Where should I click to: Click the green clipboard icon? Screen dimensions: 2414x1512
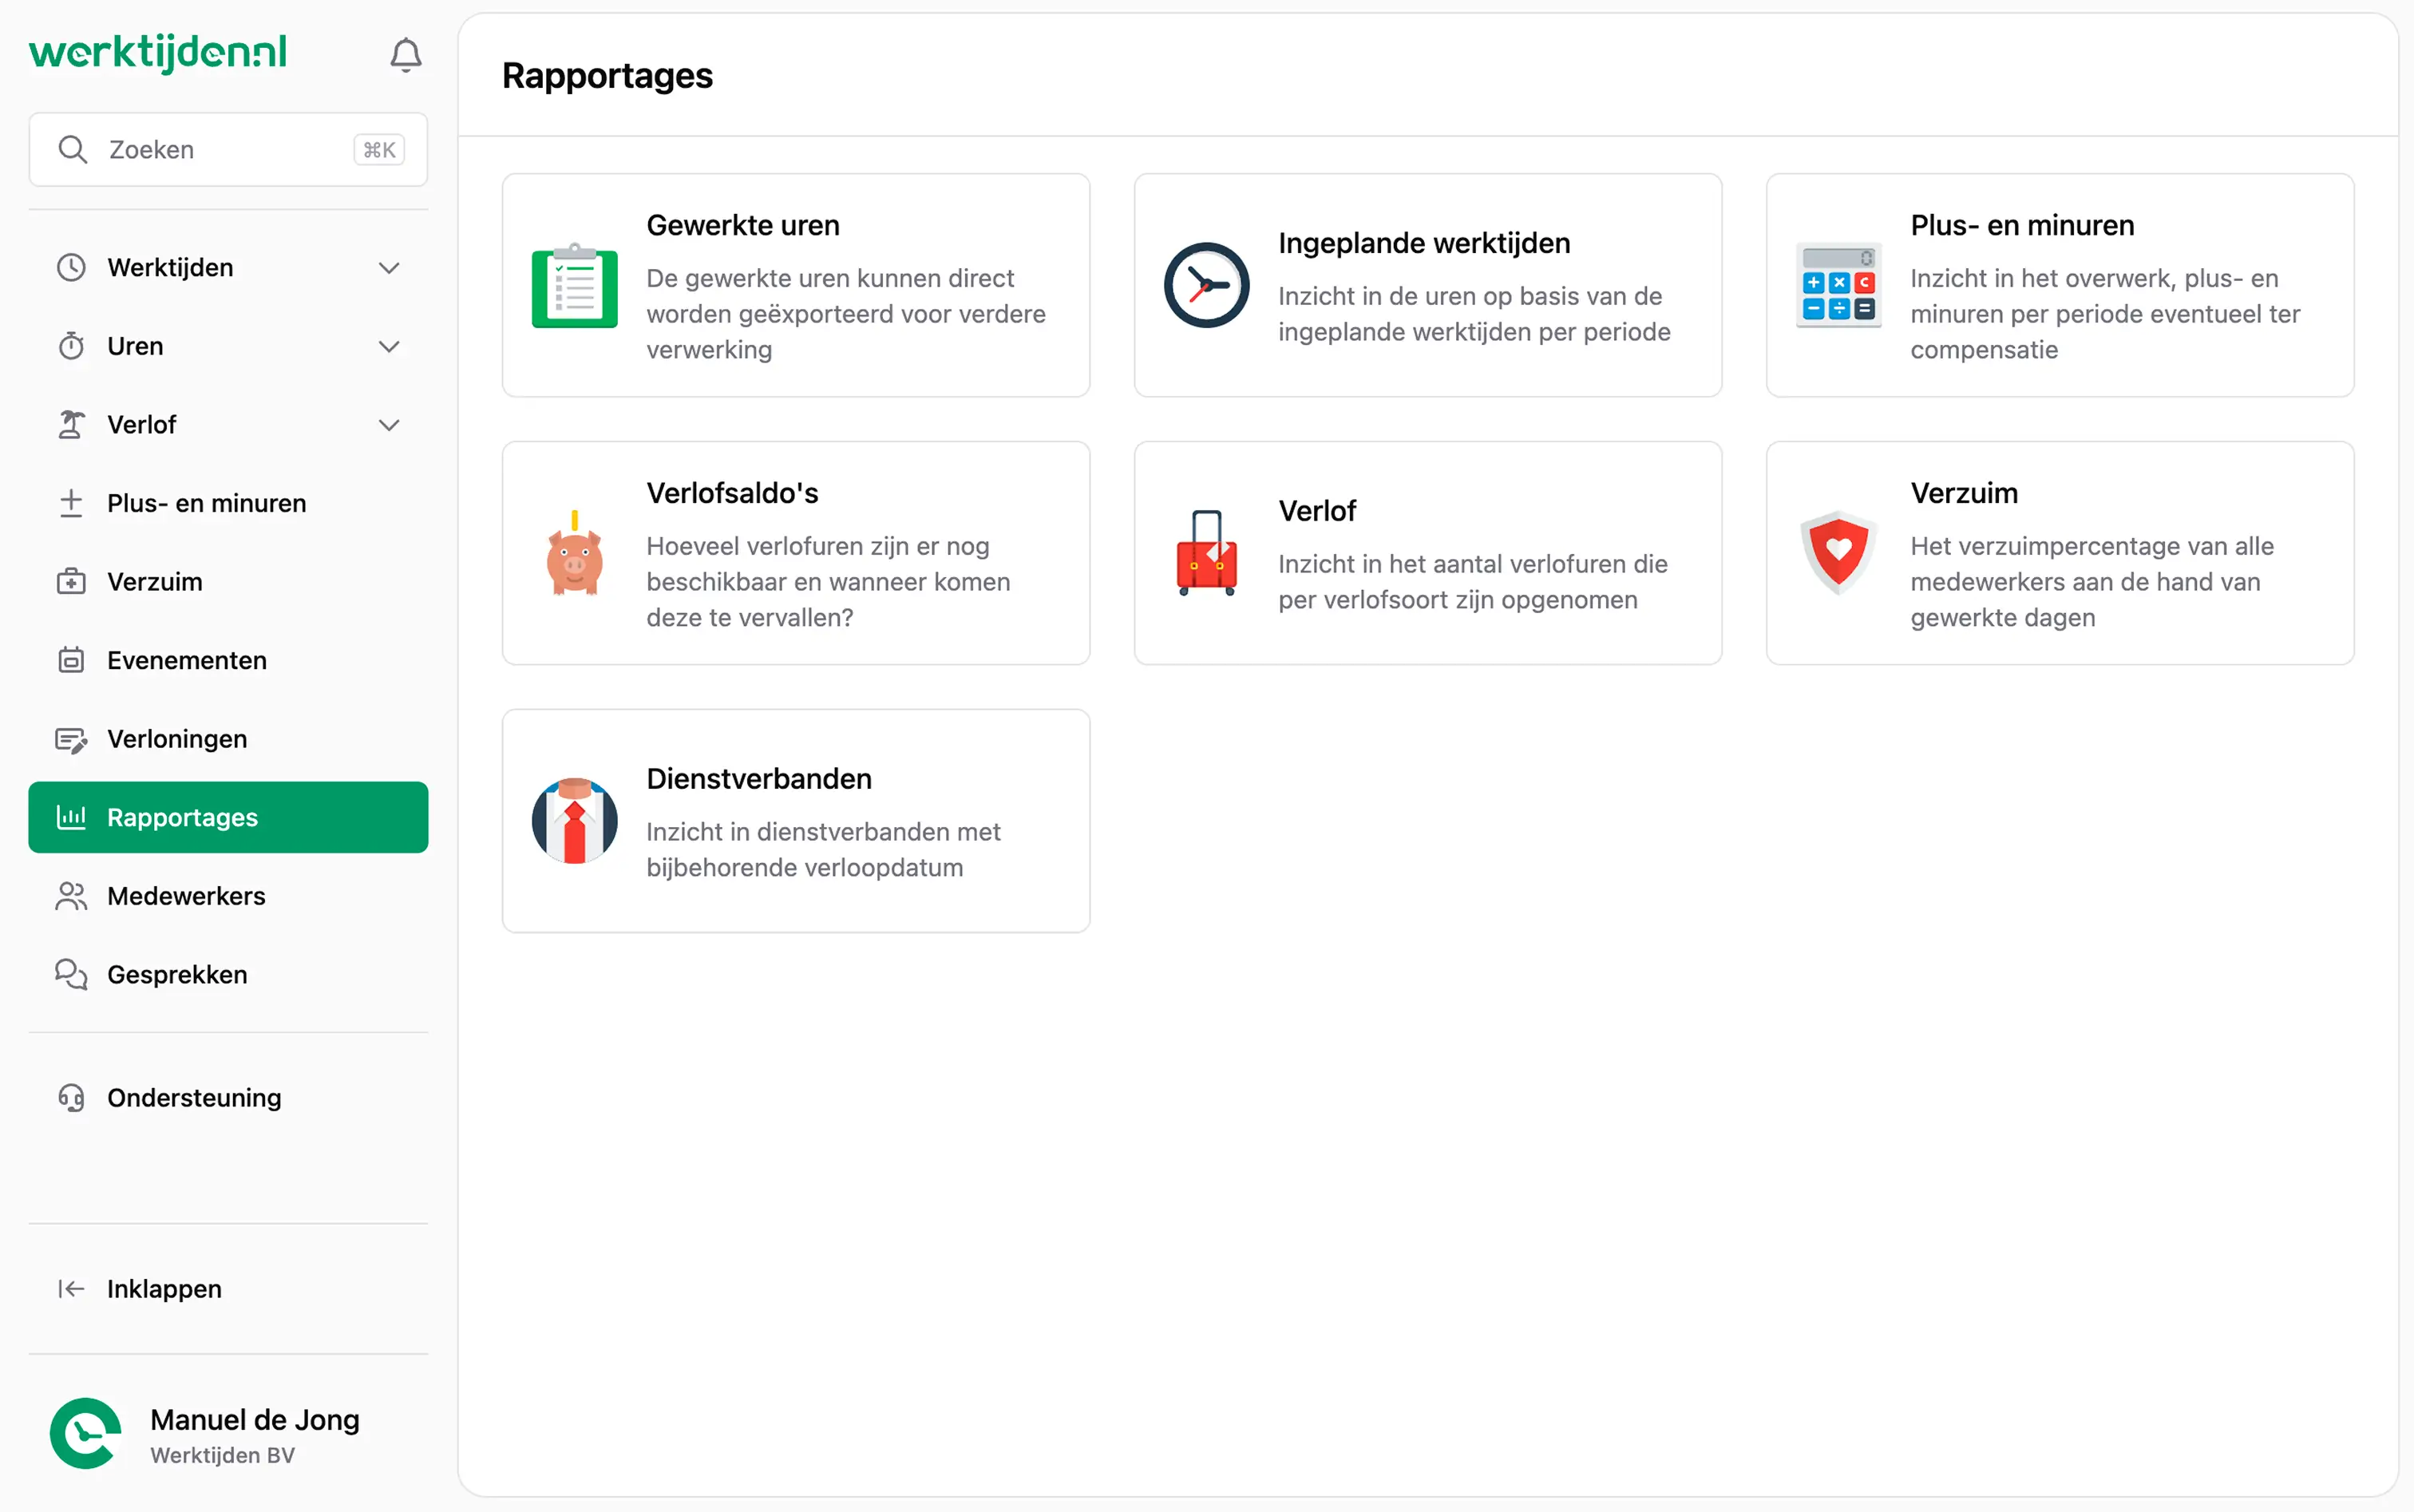point(574,285)
